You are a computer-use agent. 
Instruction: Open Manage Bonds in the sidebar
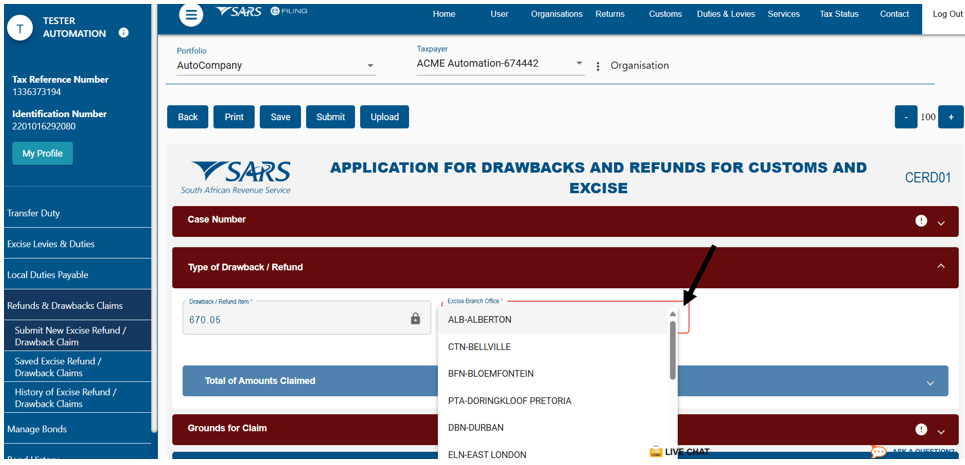pos(76,429)
